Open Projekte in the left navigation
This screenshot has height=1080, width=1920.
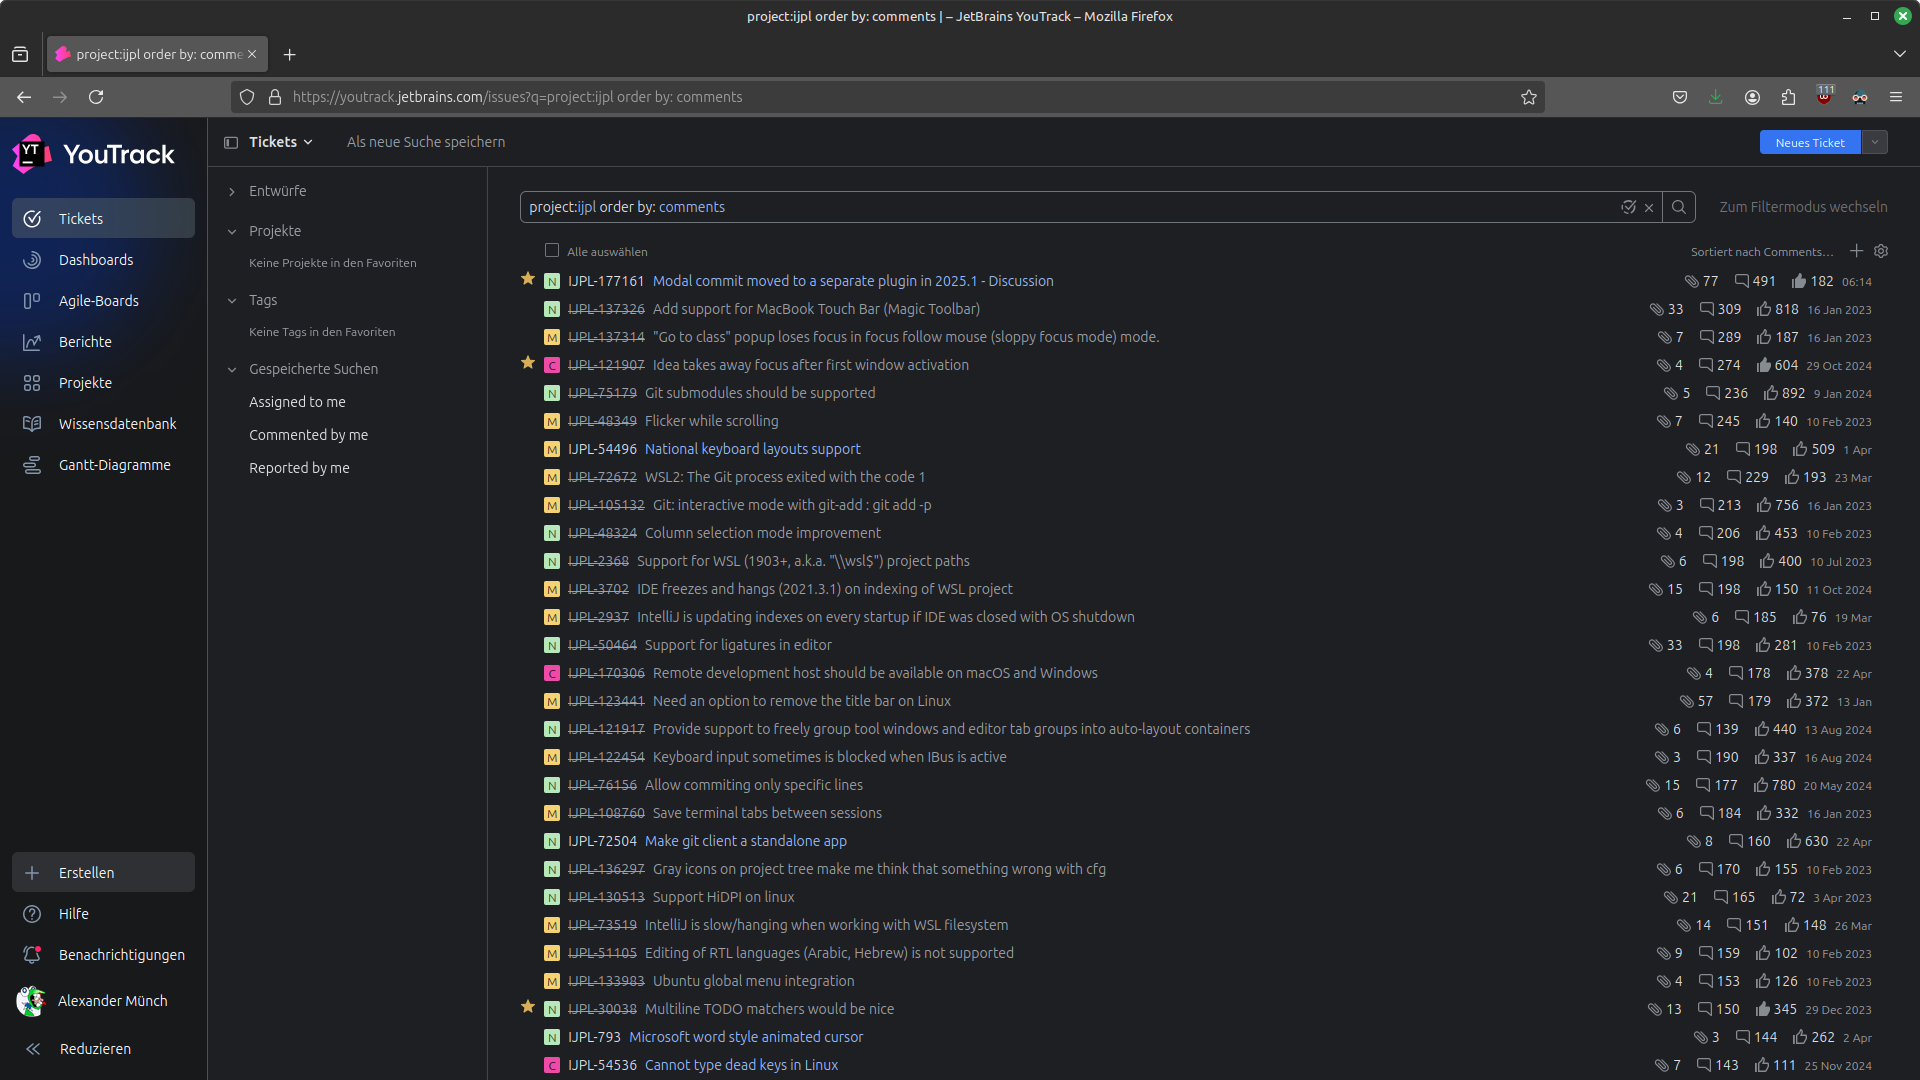click(103, 382)
